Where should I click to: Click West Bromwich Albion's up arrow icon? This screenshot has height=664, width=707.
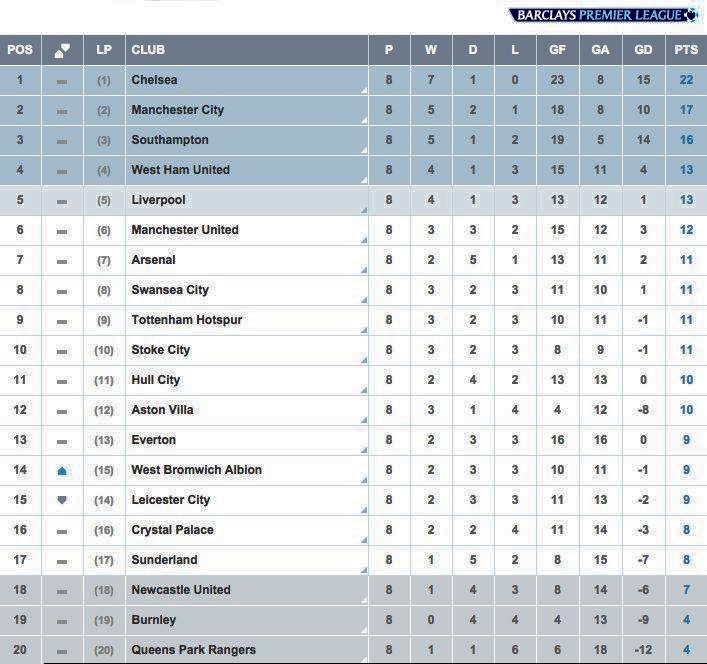point(62,471)
